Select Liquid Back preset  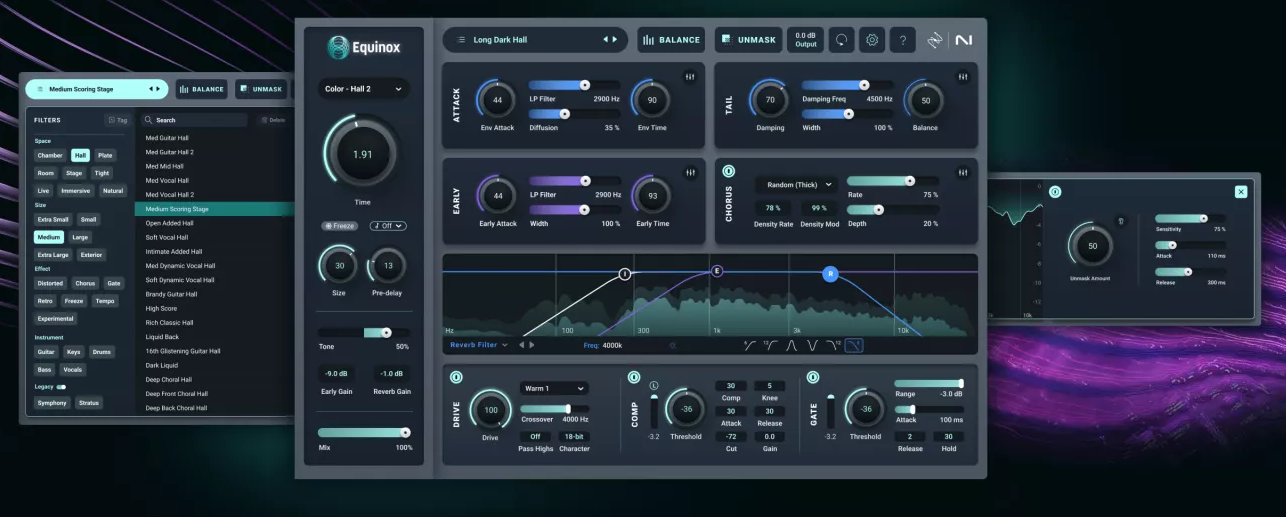click(x=162, y=337)
